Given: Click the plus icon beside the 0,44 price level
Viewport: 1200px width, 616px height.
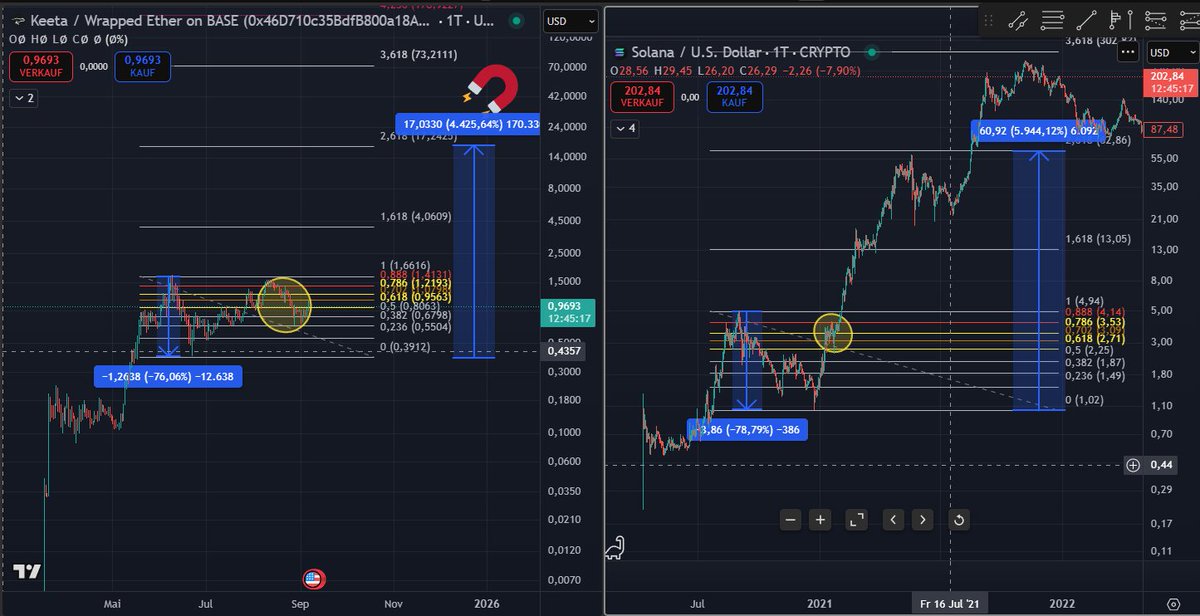Looking at the screenshot, I should point(1135,464).
